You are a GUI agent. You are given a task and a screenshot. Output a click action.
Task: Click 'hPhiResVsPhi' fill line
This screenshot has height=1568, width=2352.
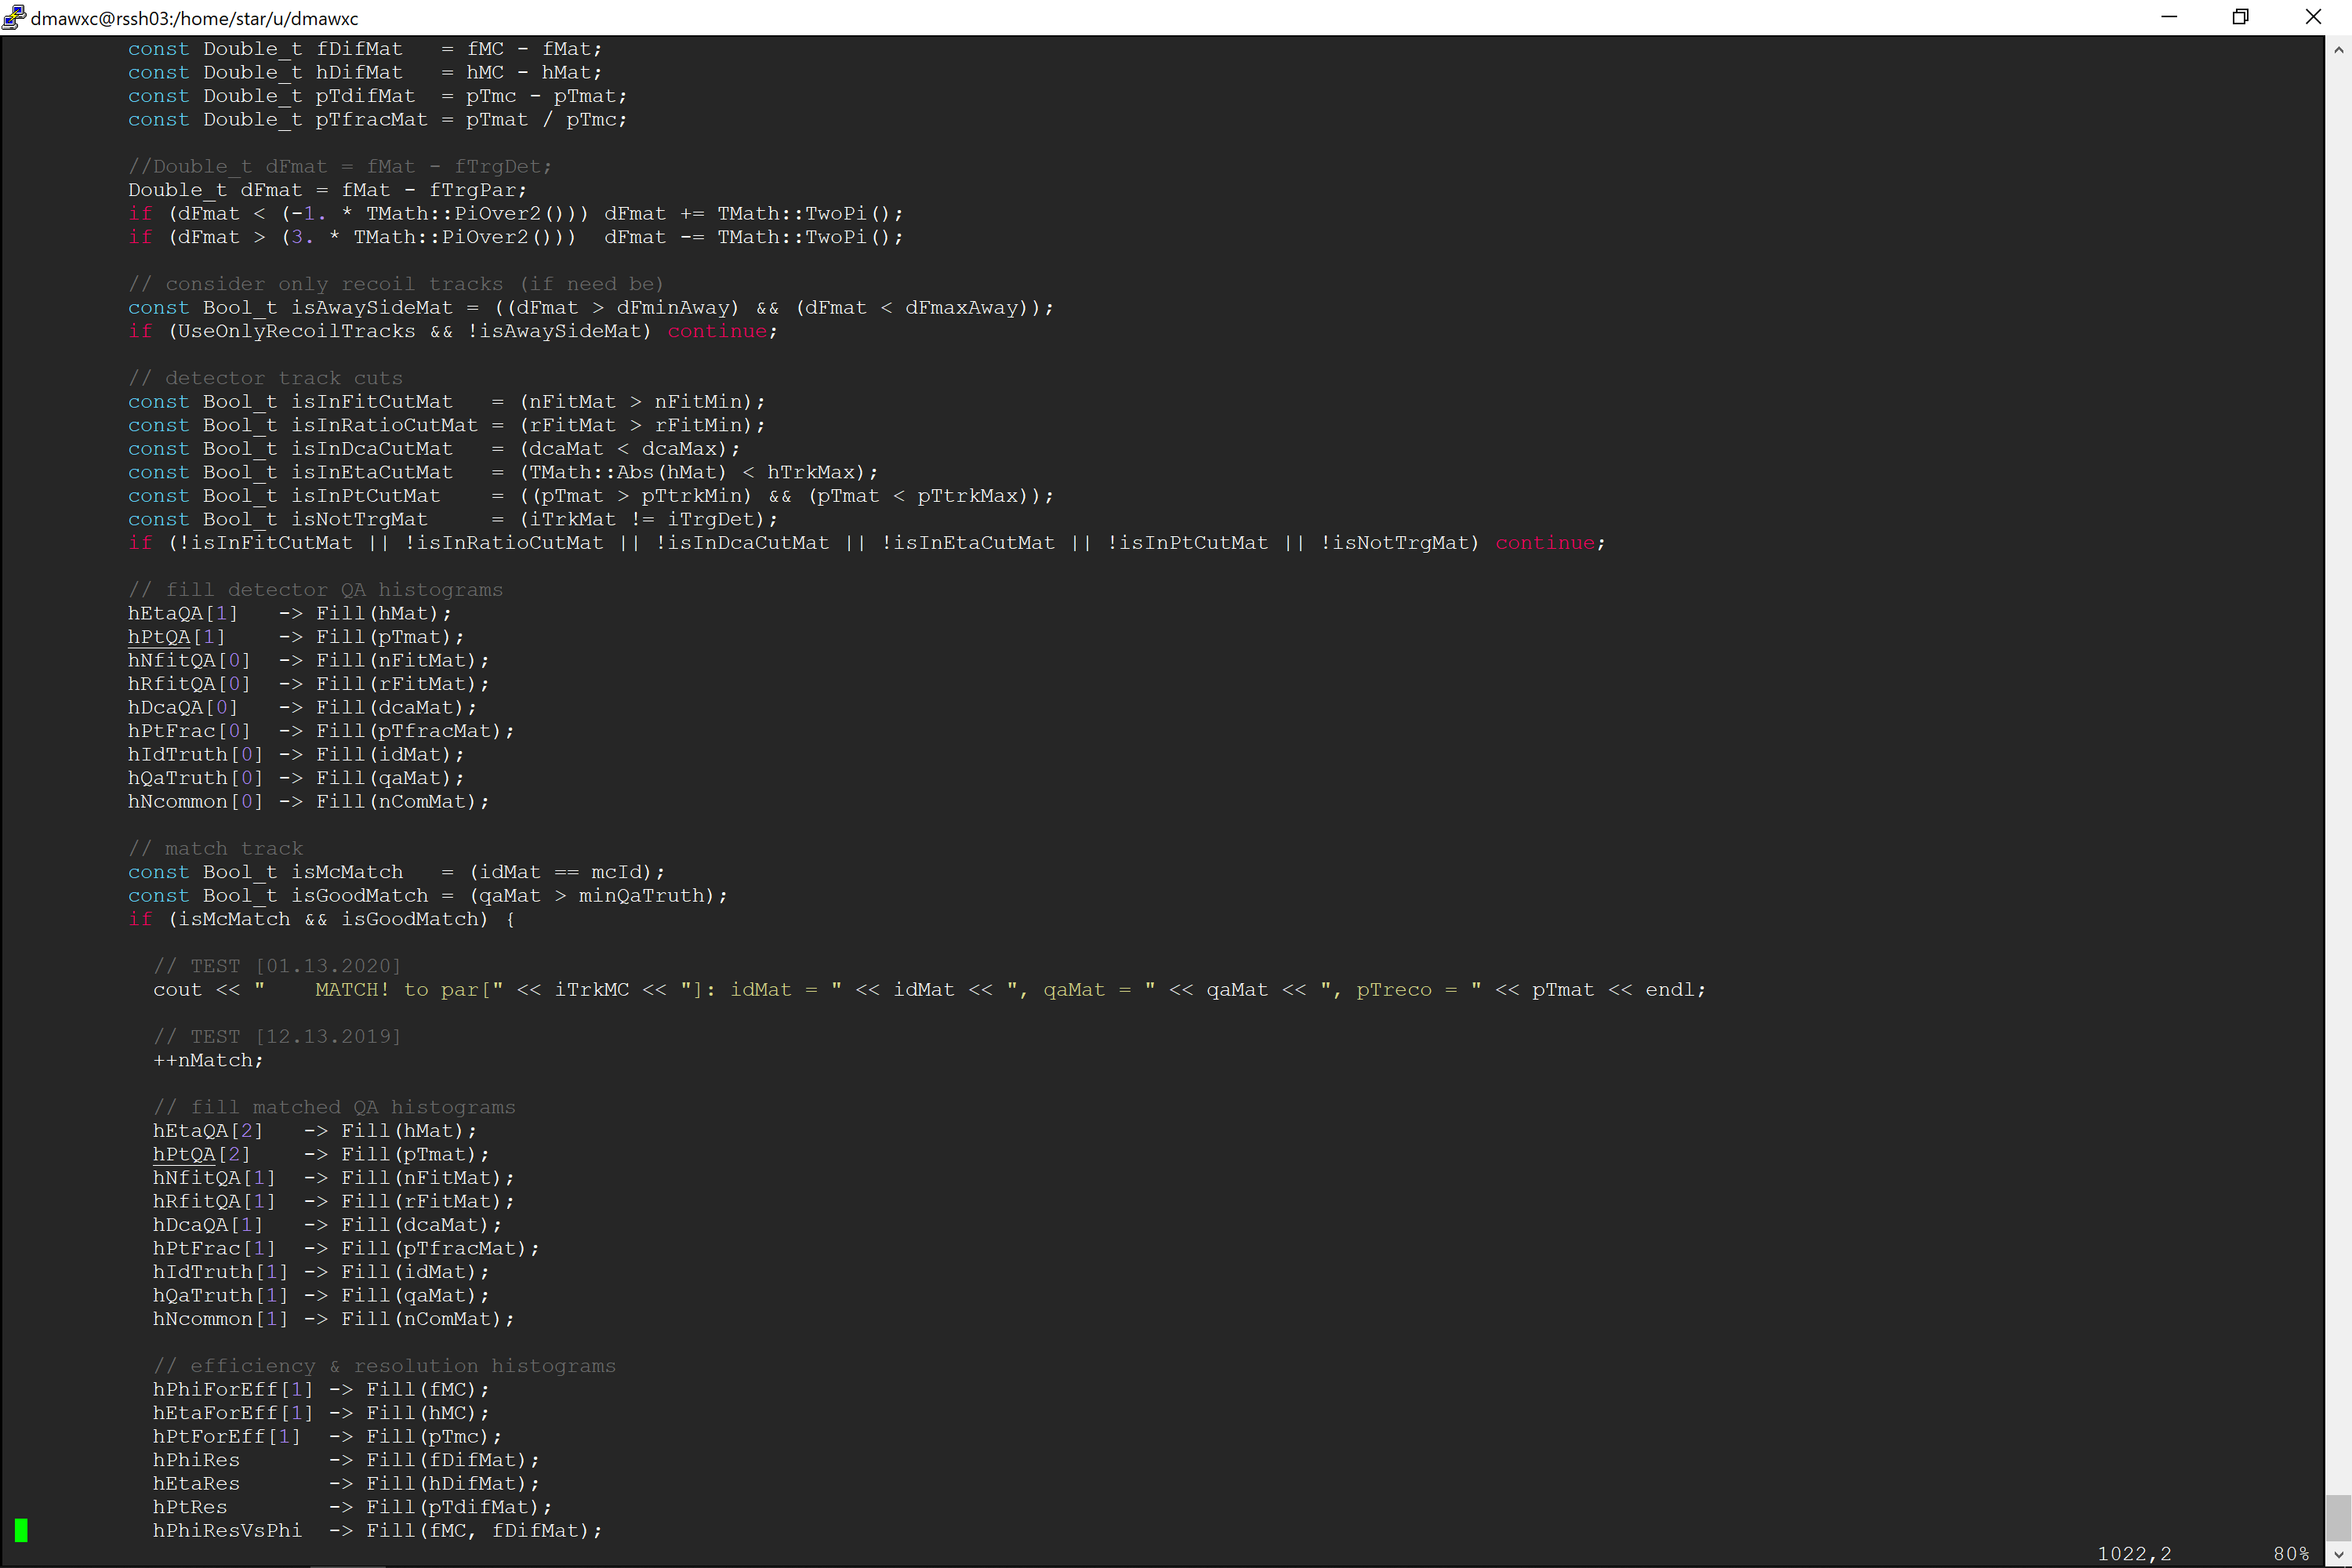coord(378,1530)
